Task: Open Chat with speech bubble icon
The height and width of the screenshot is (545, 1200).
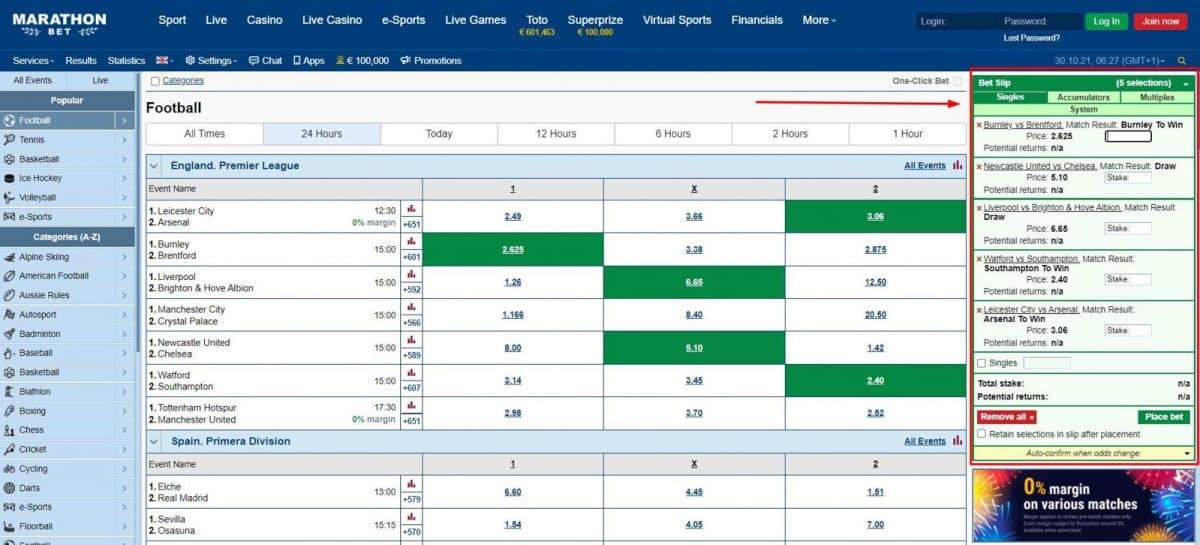Action: pos(266,61)
